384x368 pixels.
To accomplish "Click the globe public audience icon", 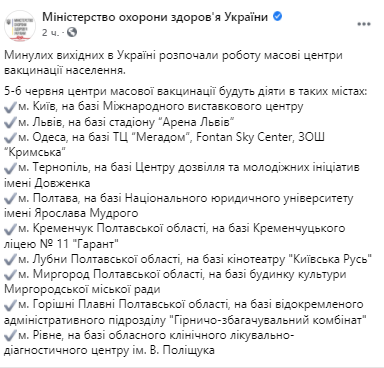I will [72, 32].
